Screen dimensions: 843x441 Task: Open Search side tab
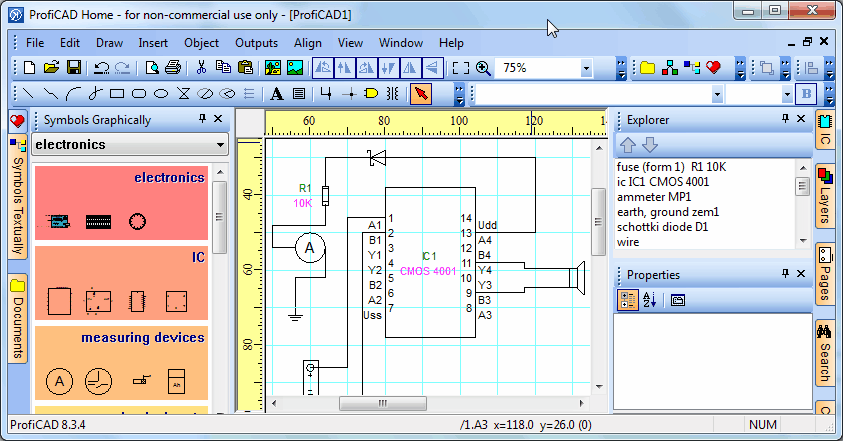[x=824, y=353]
